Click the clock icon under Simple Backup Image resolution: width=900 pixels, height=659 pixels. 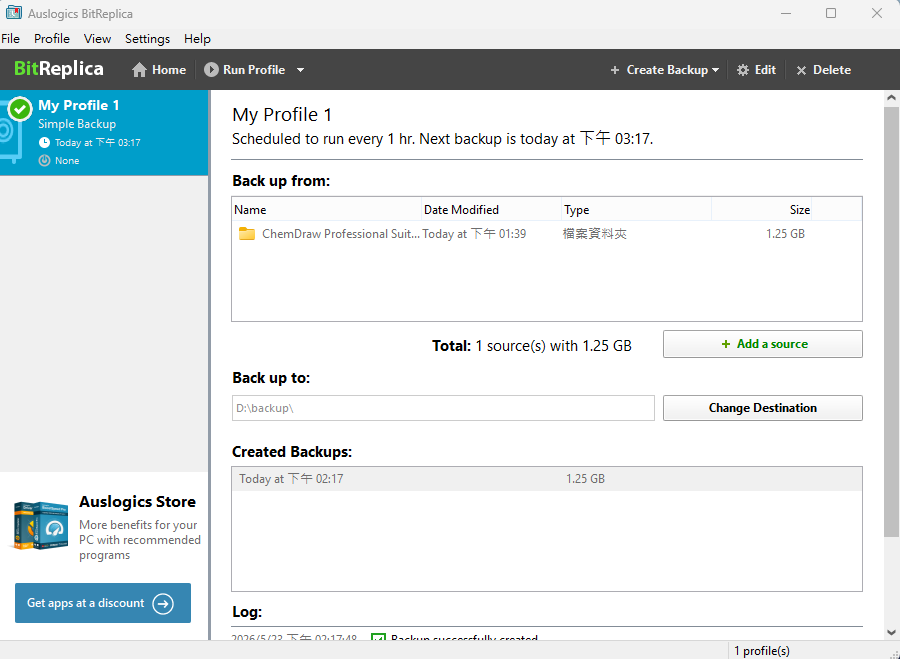coord(44,142)
